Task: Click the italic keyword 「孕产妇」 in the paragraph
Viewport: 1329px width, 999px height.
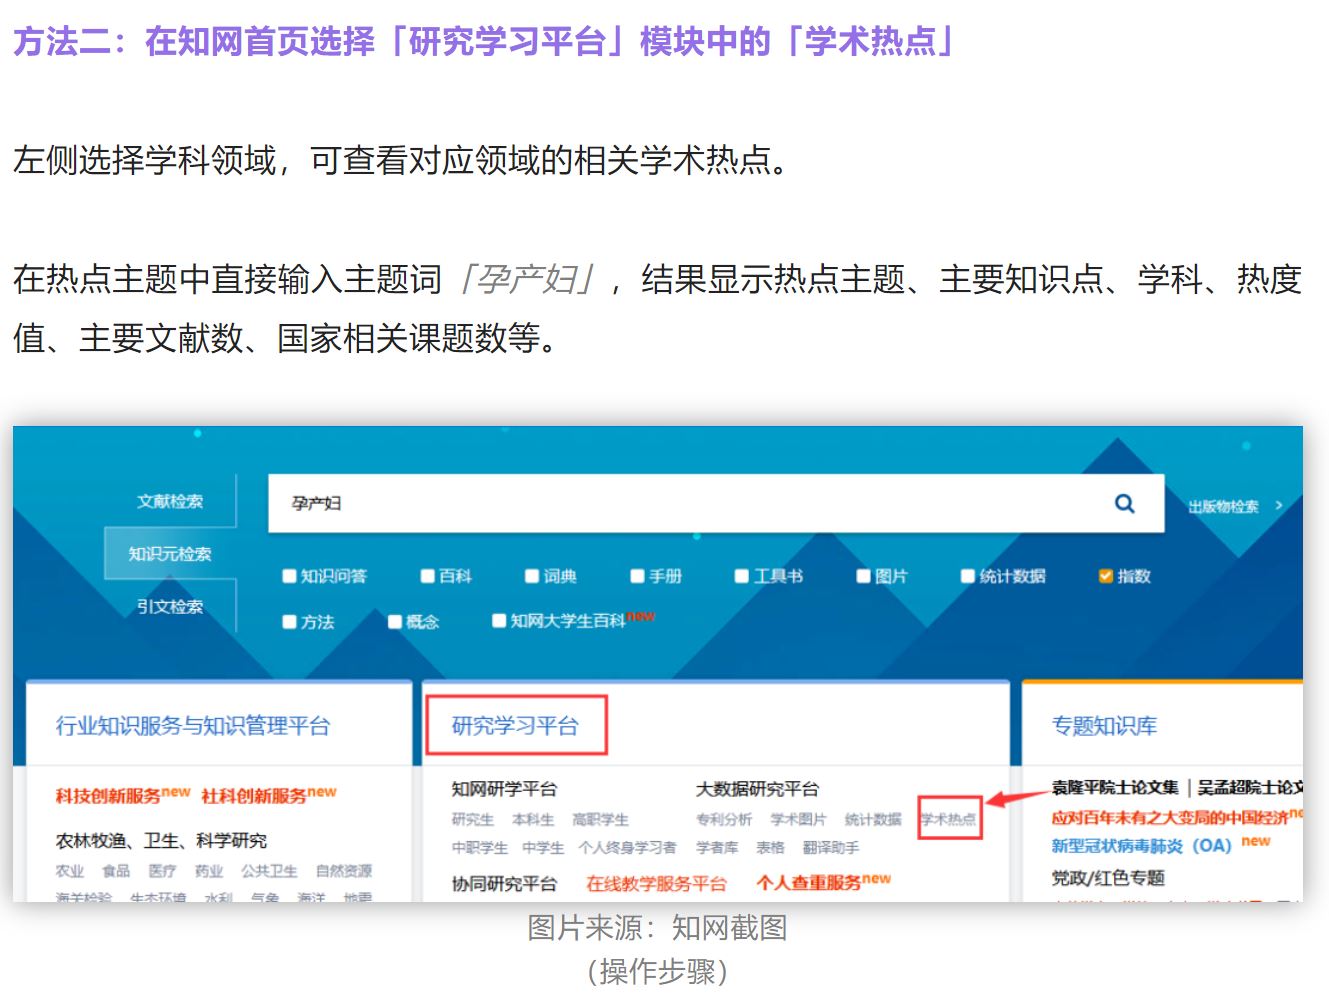Action: (526, 279)
